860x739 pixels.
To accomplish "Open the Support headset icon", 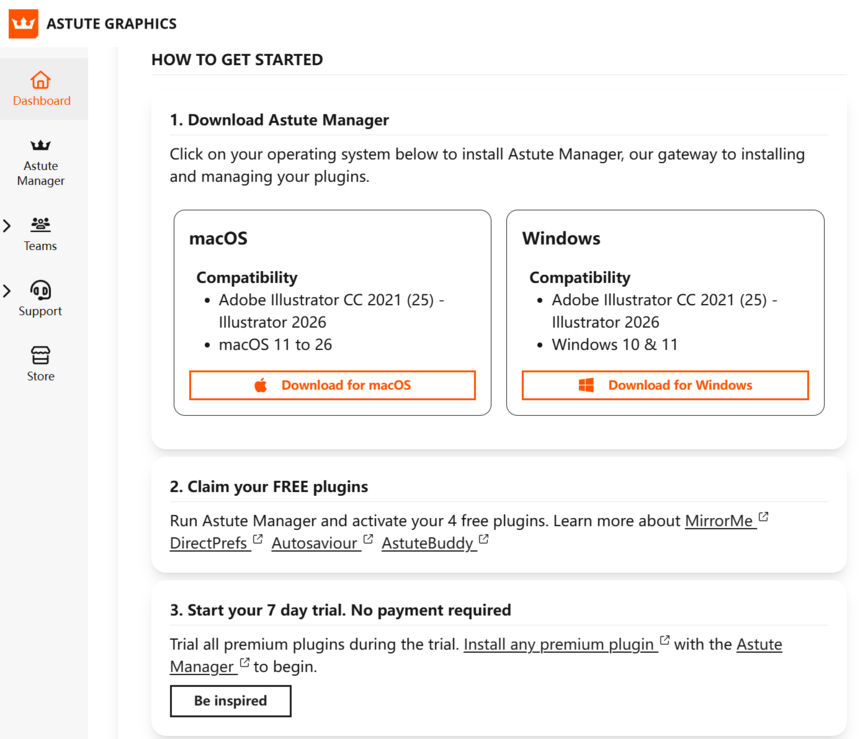I will 41,290.
